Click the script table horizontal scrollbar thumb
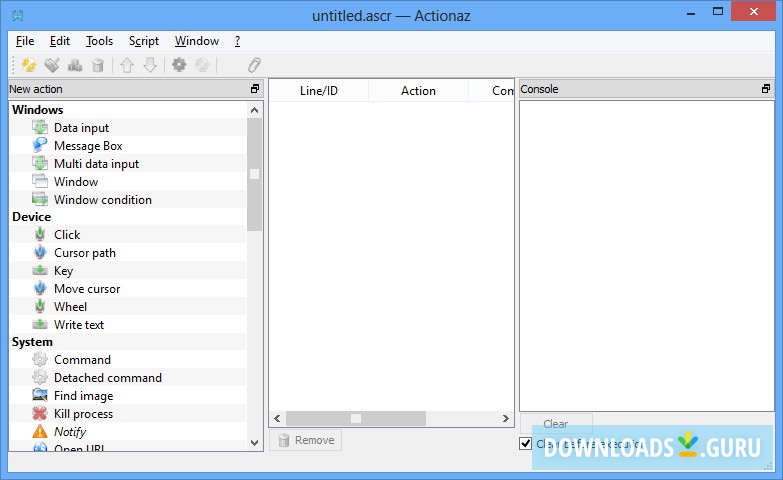Screen dimensions: 783x480 pos(356,418)
